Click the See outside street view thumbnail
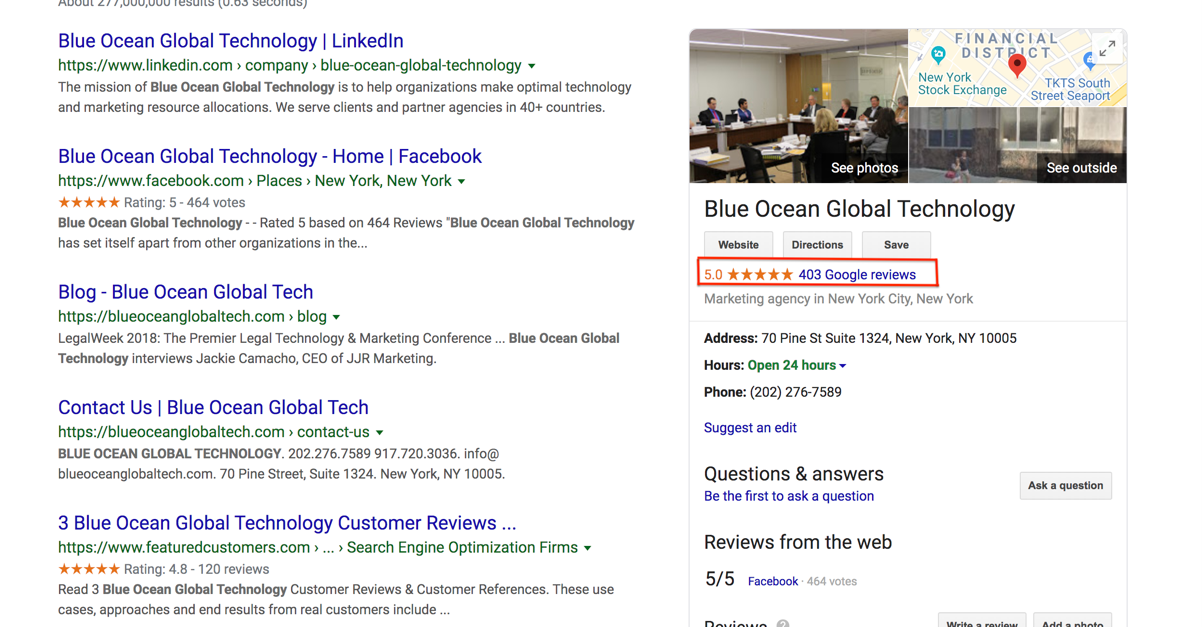The width and height of the screenshot is (1202, 627). click(1018, 145)
